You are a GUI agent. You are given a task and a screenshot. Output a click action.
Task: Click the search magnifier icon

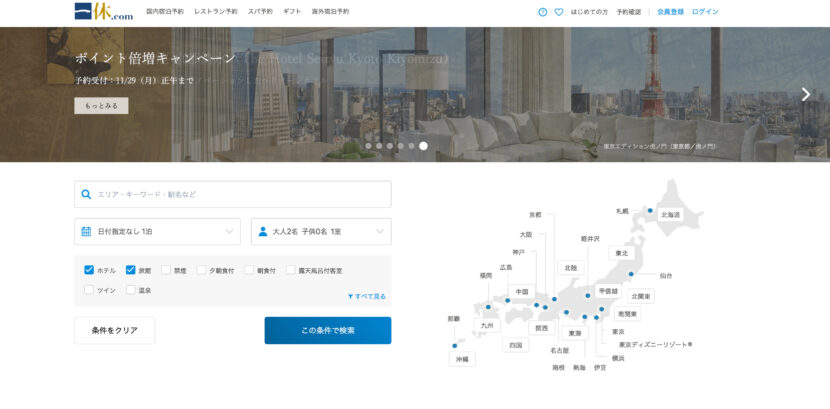coord(86,194)
